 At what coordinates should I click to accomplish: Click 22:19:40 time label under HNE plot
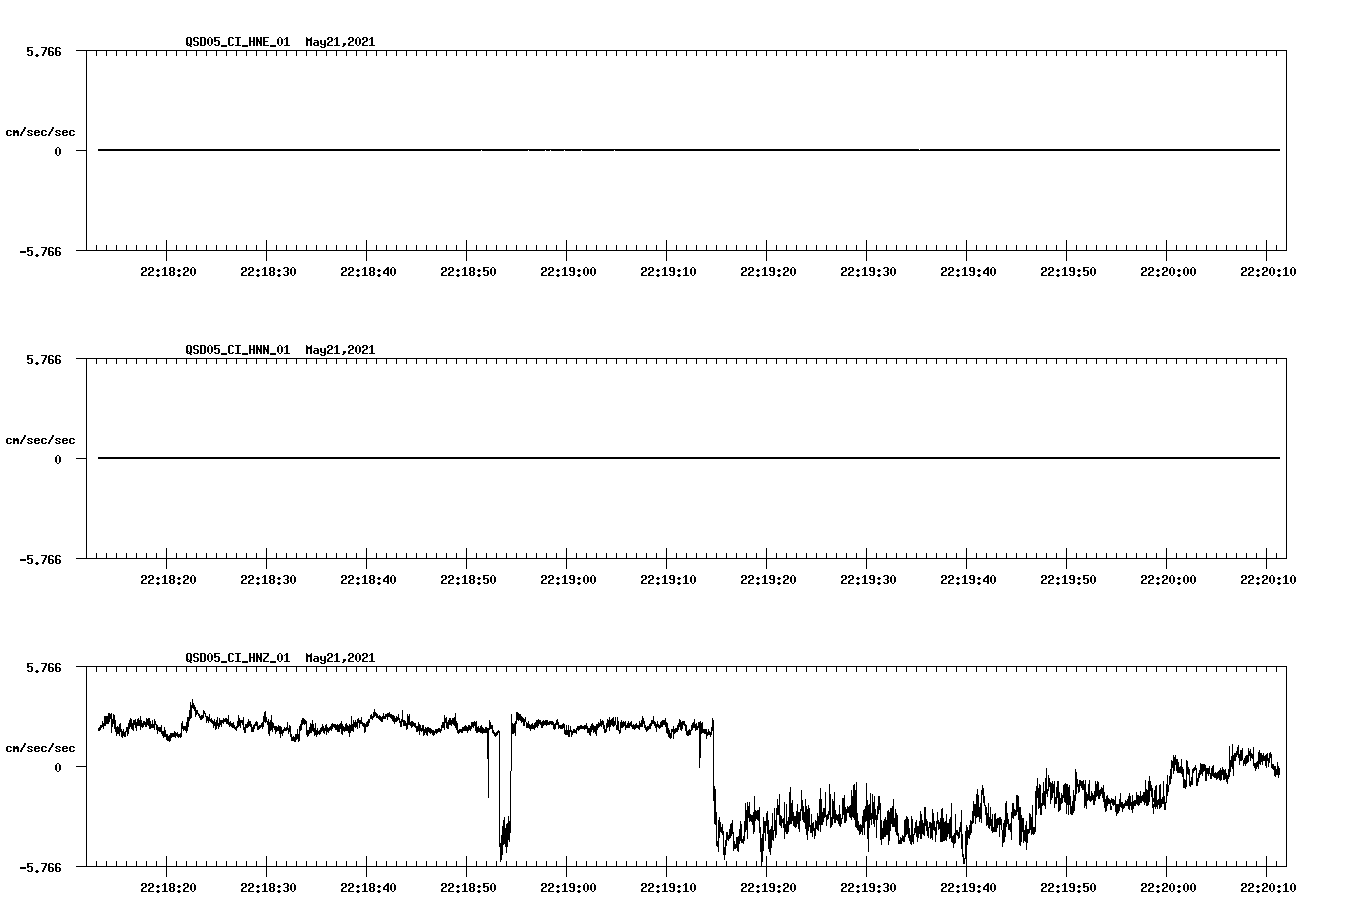tap(968, 272)
